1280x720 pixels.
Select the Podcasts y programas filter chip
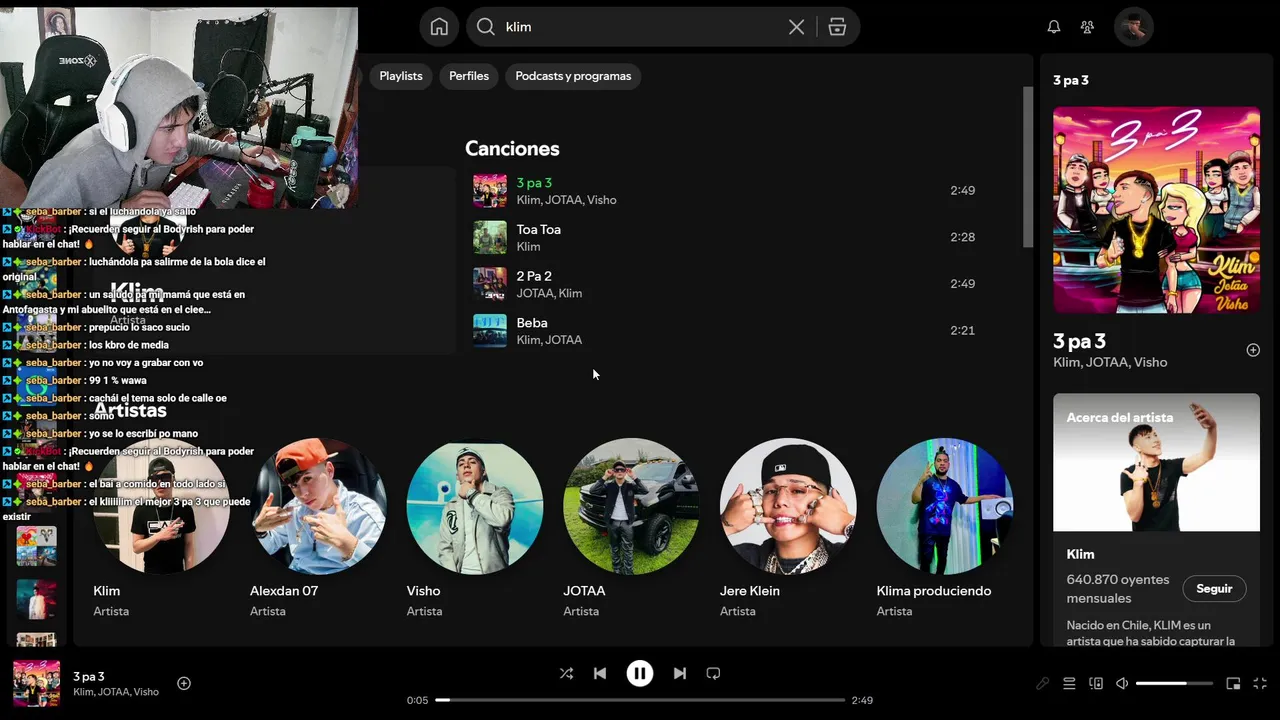pos(573,76)
